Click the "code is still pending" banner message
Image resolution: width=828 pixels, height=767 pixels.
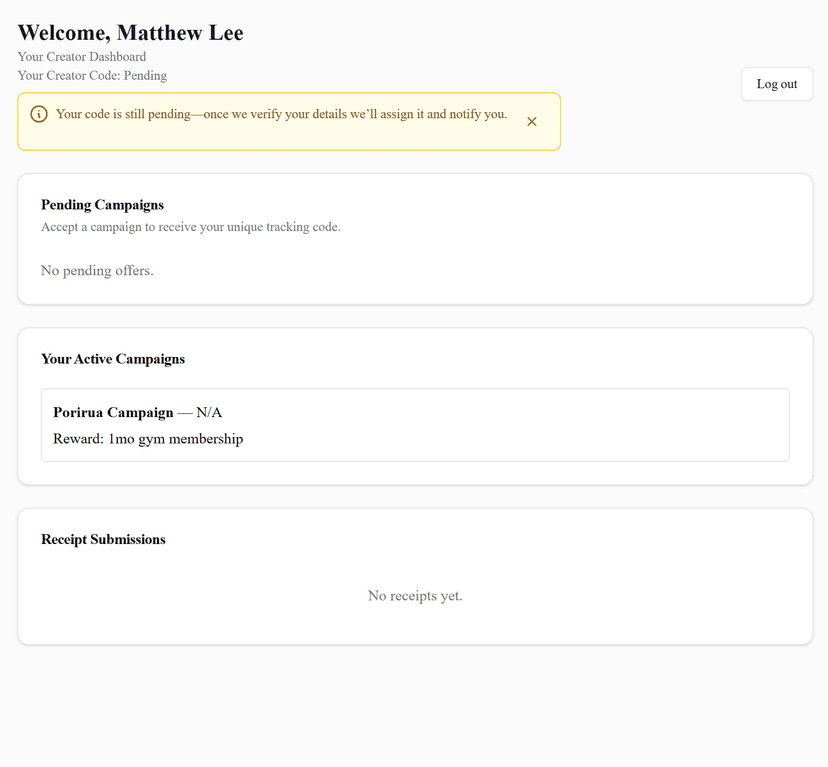point(281,114)
